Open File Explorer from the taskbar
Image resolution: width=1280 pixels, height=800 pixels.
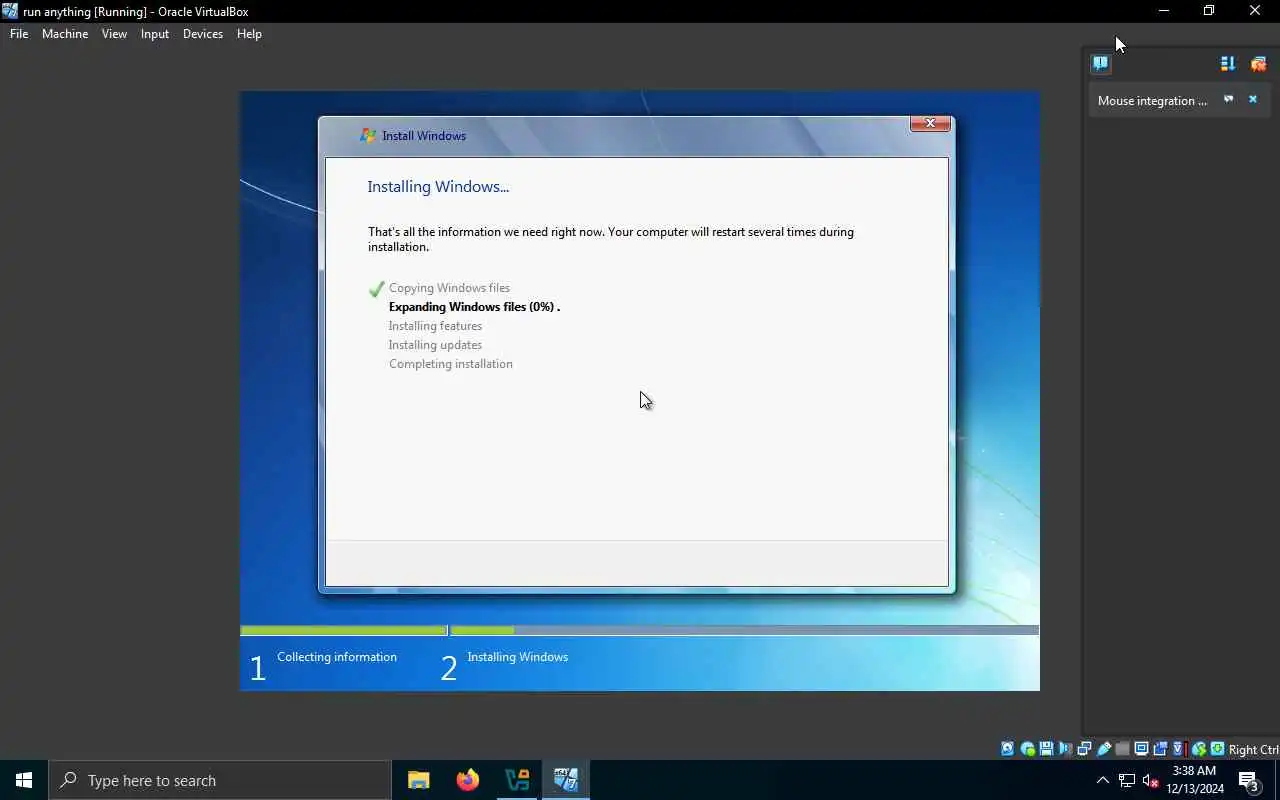419,780
